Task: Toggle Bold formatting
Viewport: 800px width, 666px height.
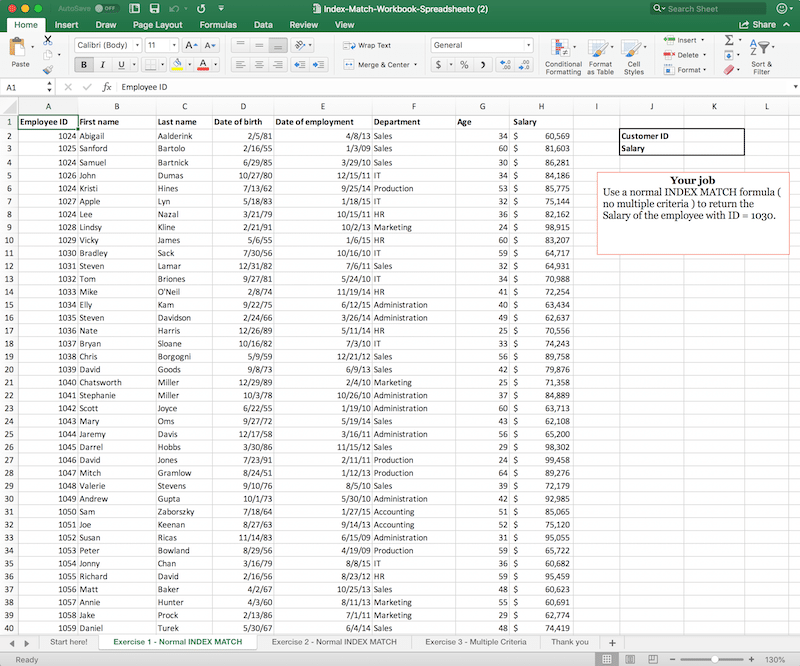Action: coord(84,63)
